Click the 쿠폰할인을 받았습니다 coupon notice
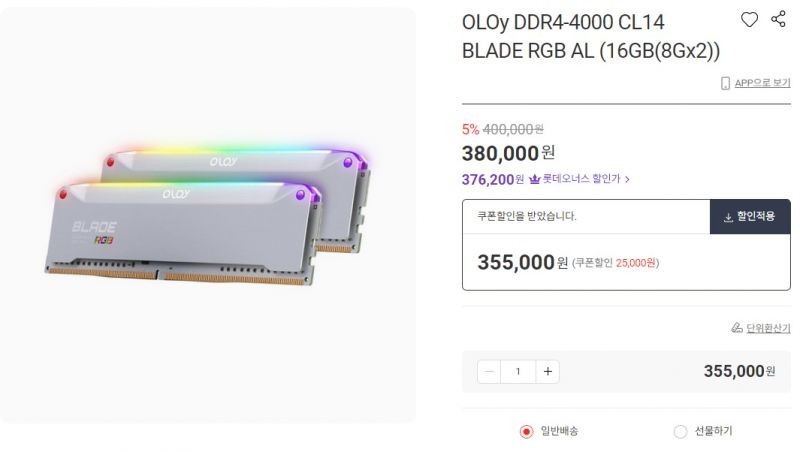800x452 pixels. coord(527,216)
